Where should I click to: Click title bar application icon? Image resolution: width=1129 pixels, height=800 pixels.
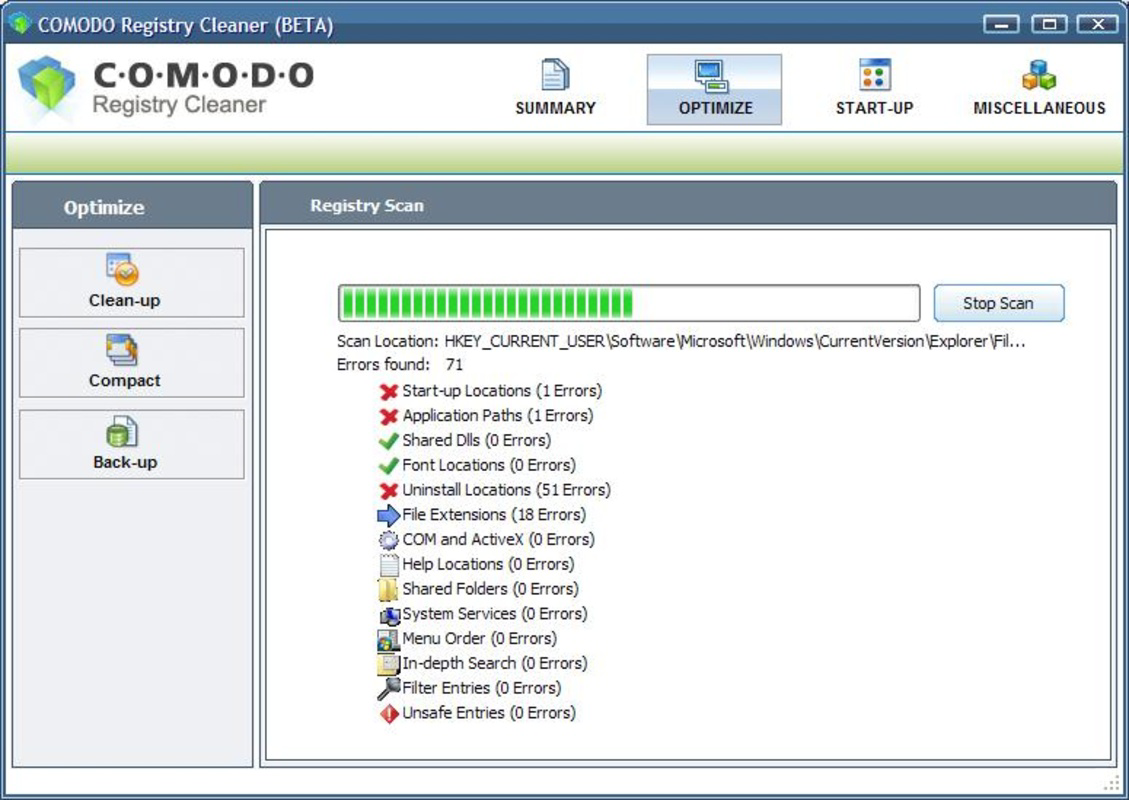(19, 23)
